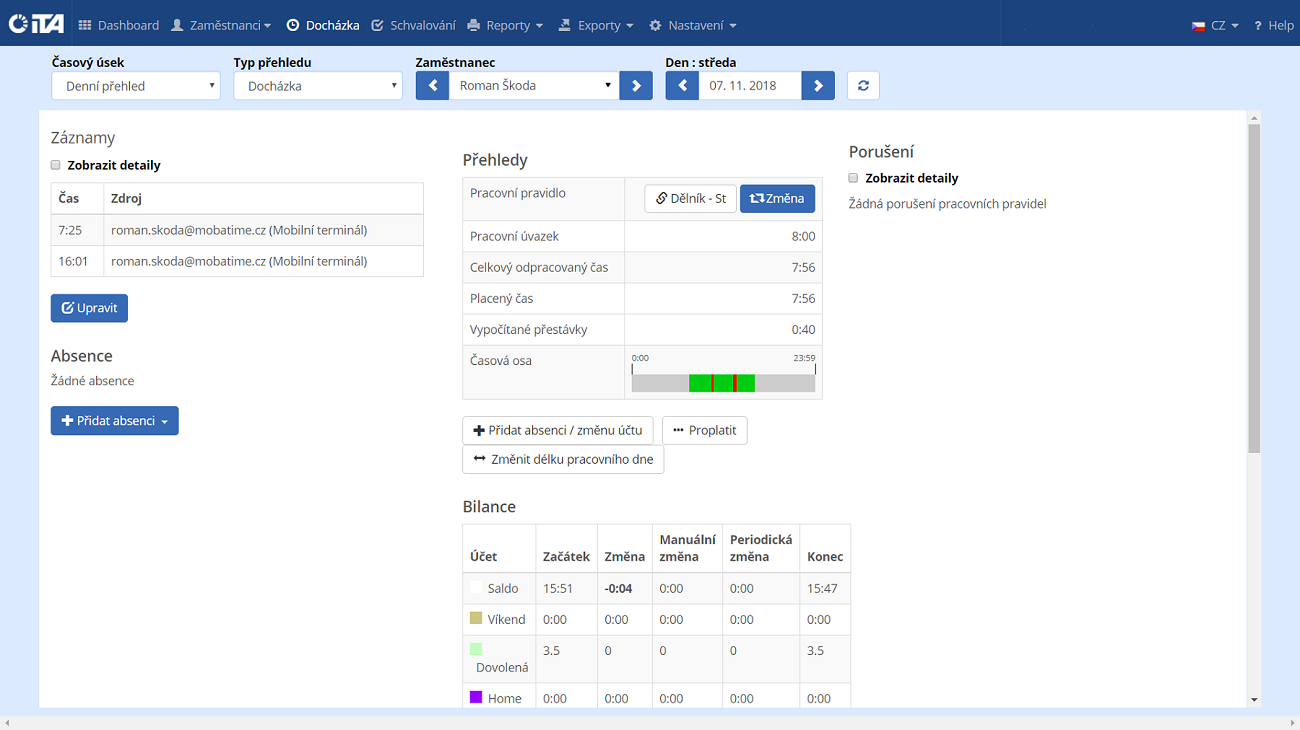This screenshot has height=730, width=1300.
Task: Go to the Schvalování page
Action: [x=413, y=25]
